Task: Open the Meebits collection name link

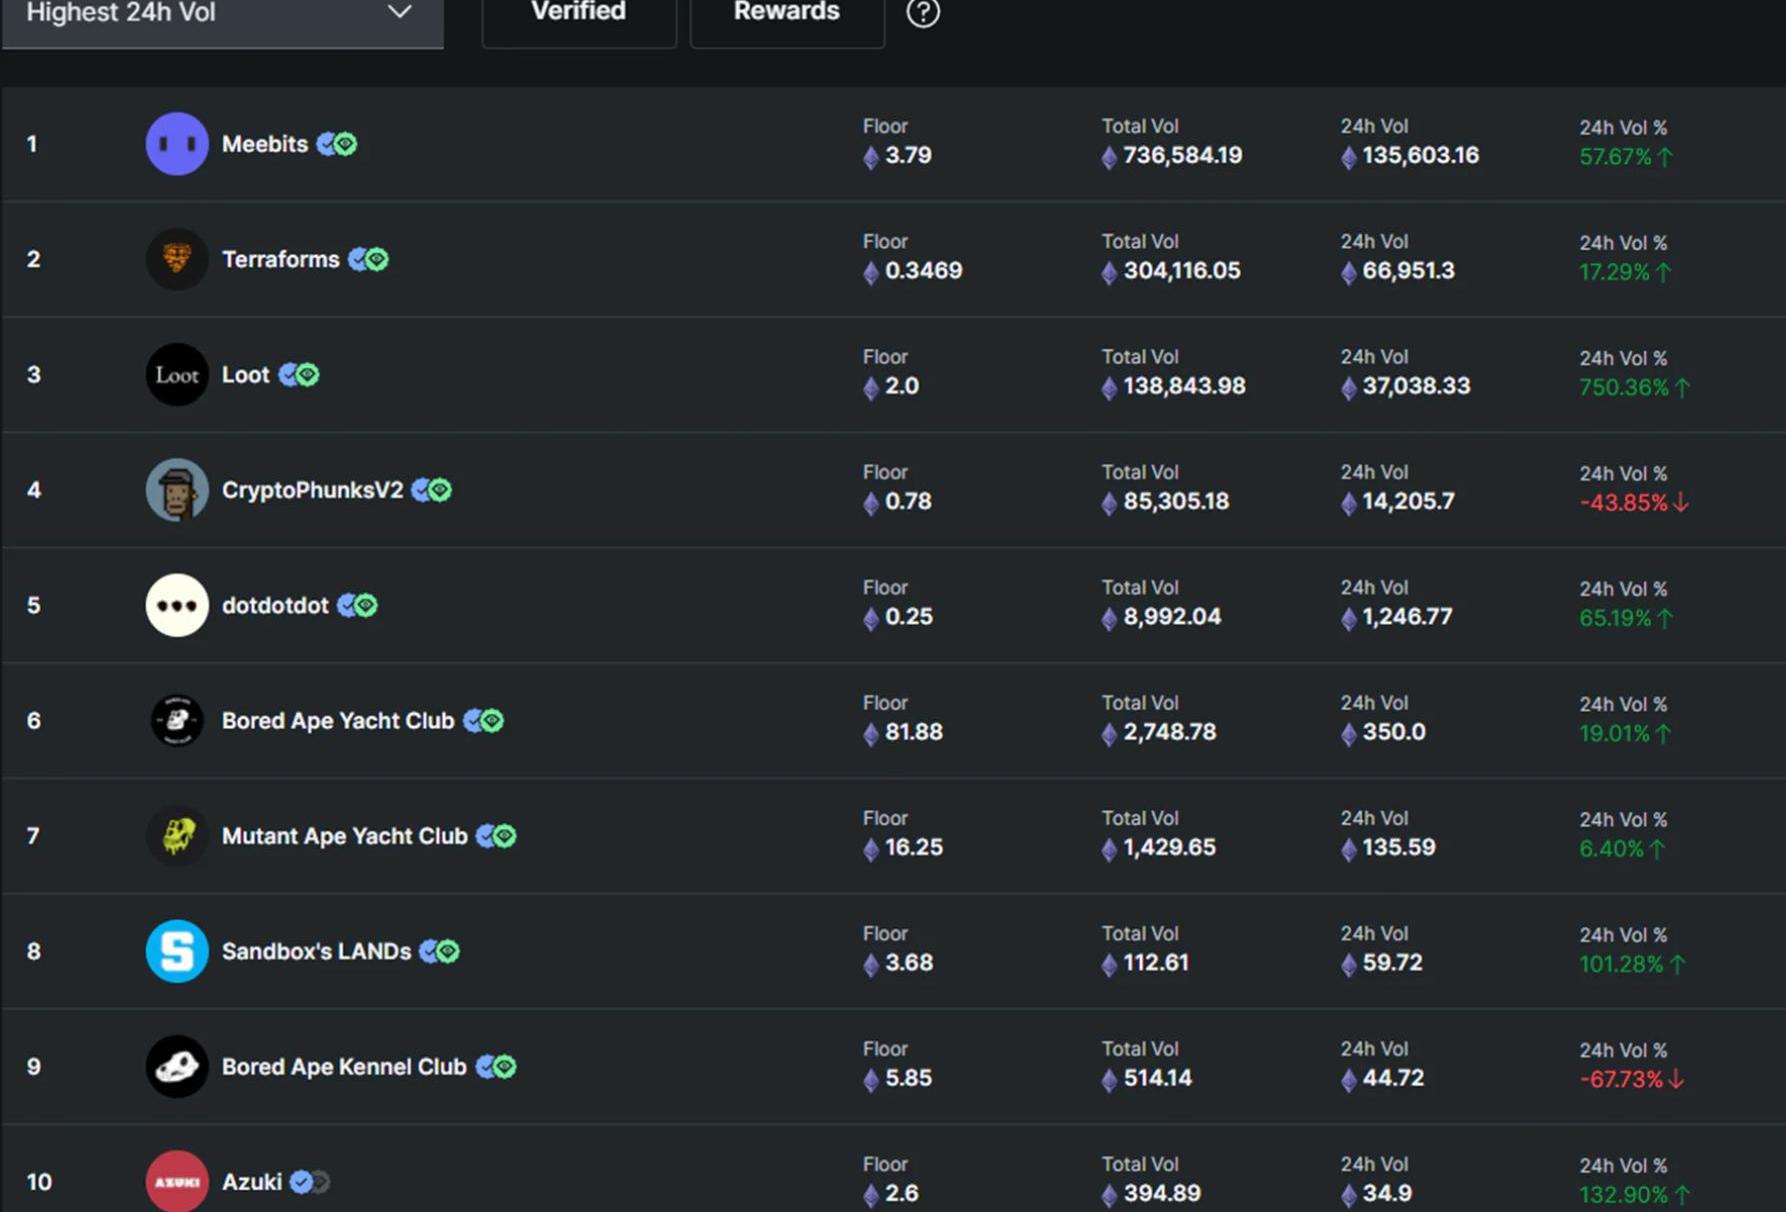Action: (265, 144)
